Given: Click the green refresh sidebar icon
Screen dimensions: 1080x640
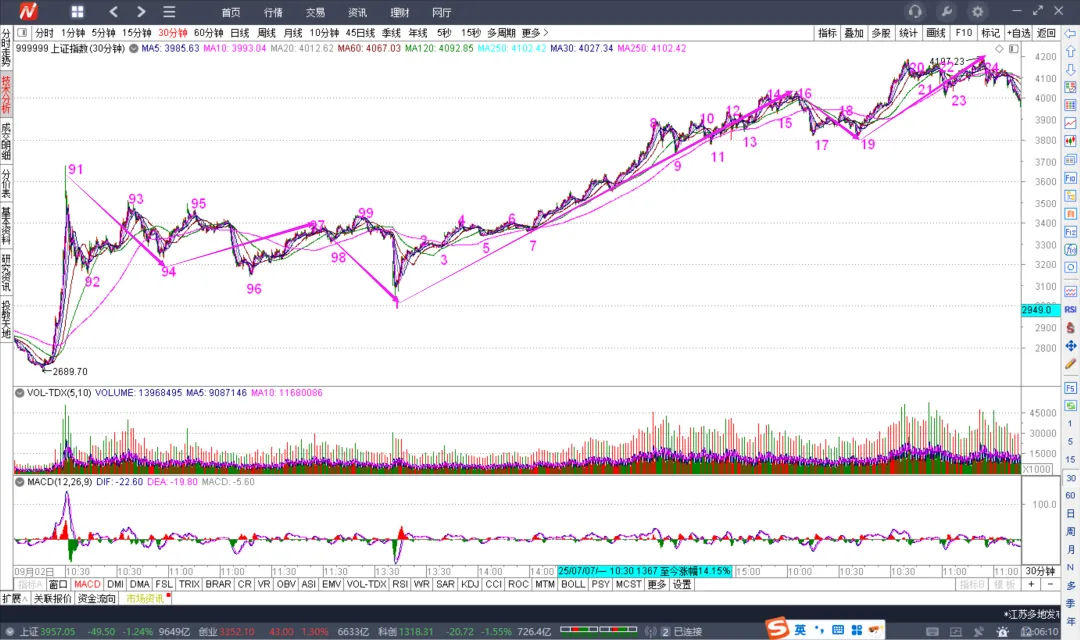Looking at the screenshot, I should [1070, 406].
